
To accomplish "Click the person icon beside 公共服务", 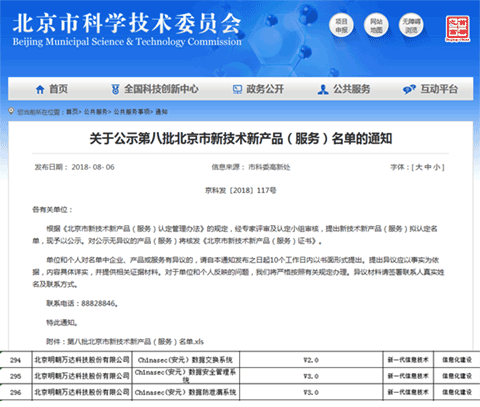I will [323, 89].
